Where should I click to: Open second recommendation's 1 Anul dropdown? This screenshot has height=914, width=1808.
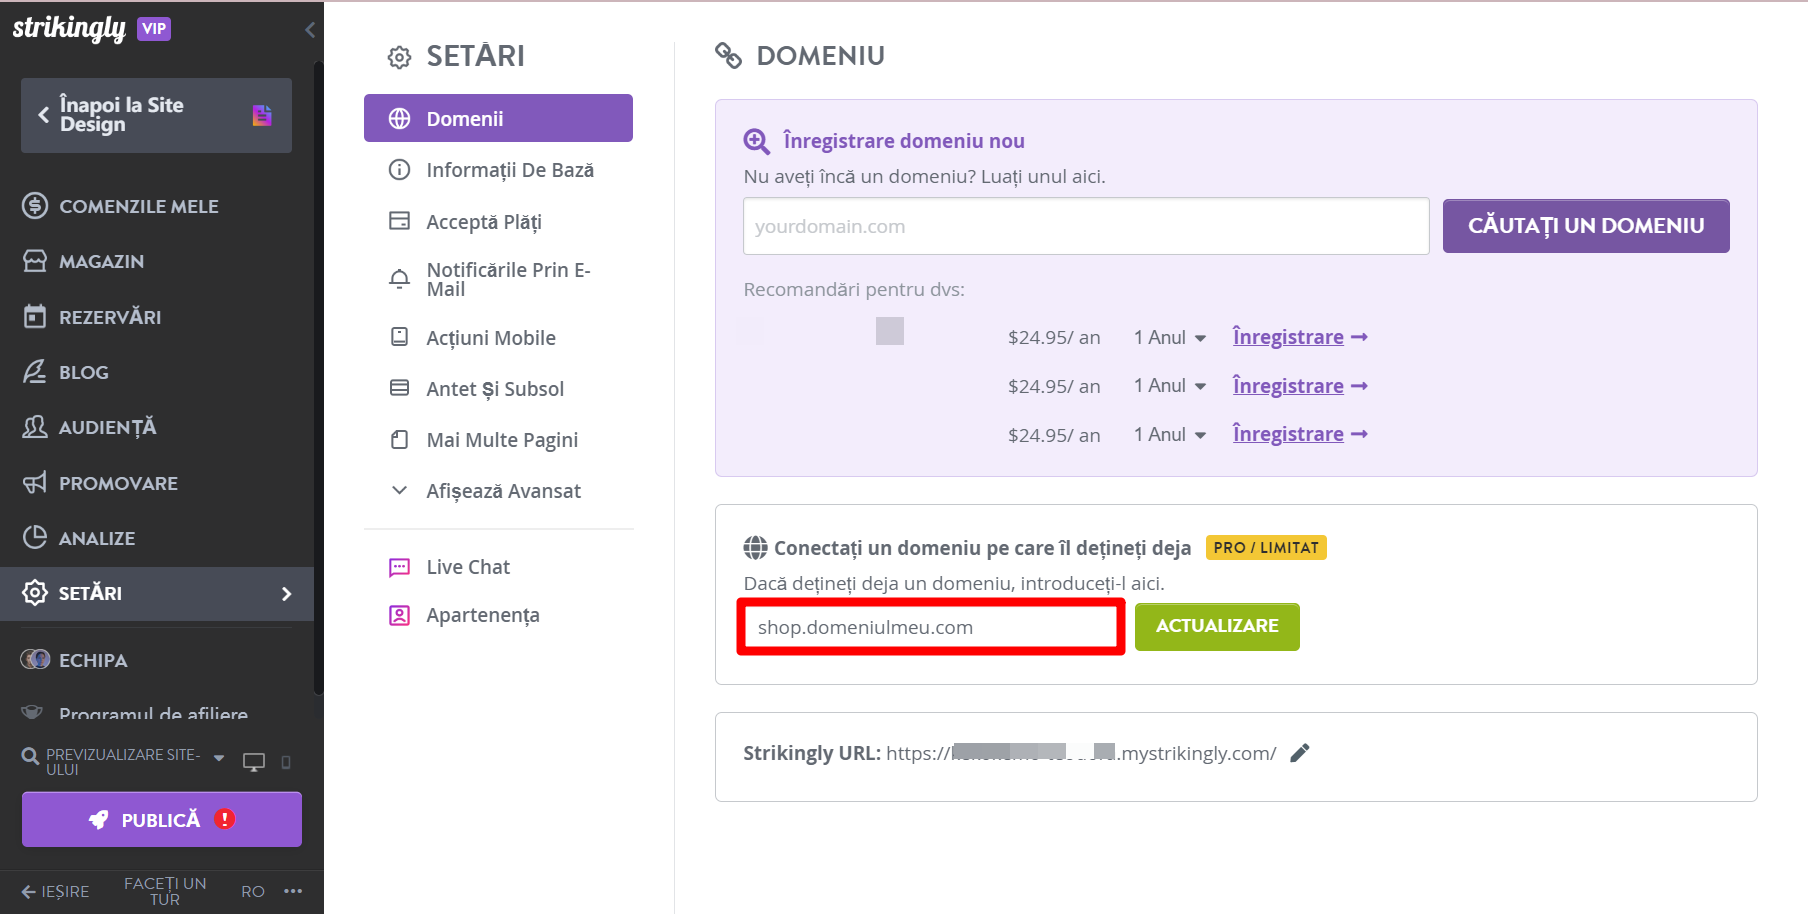pyautogui.click(x=1170, y=386)
